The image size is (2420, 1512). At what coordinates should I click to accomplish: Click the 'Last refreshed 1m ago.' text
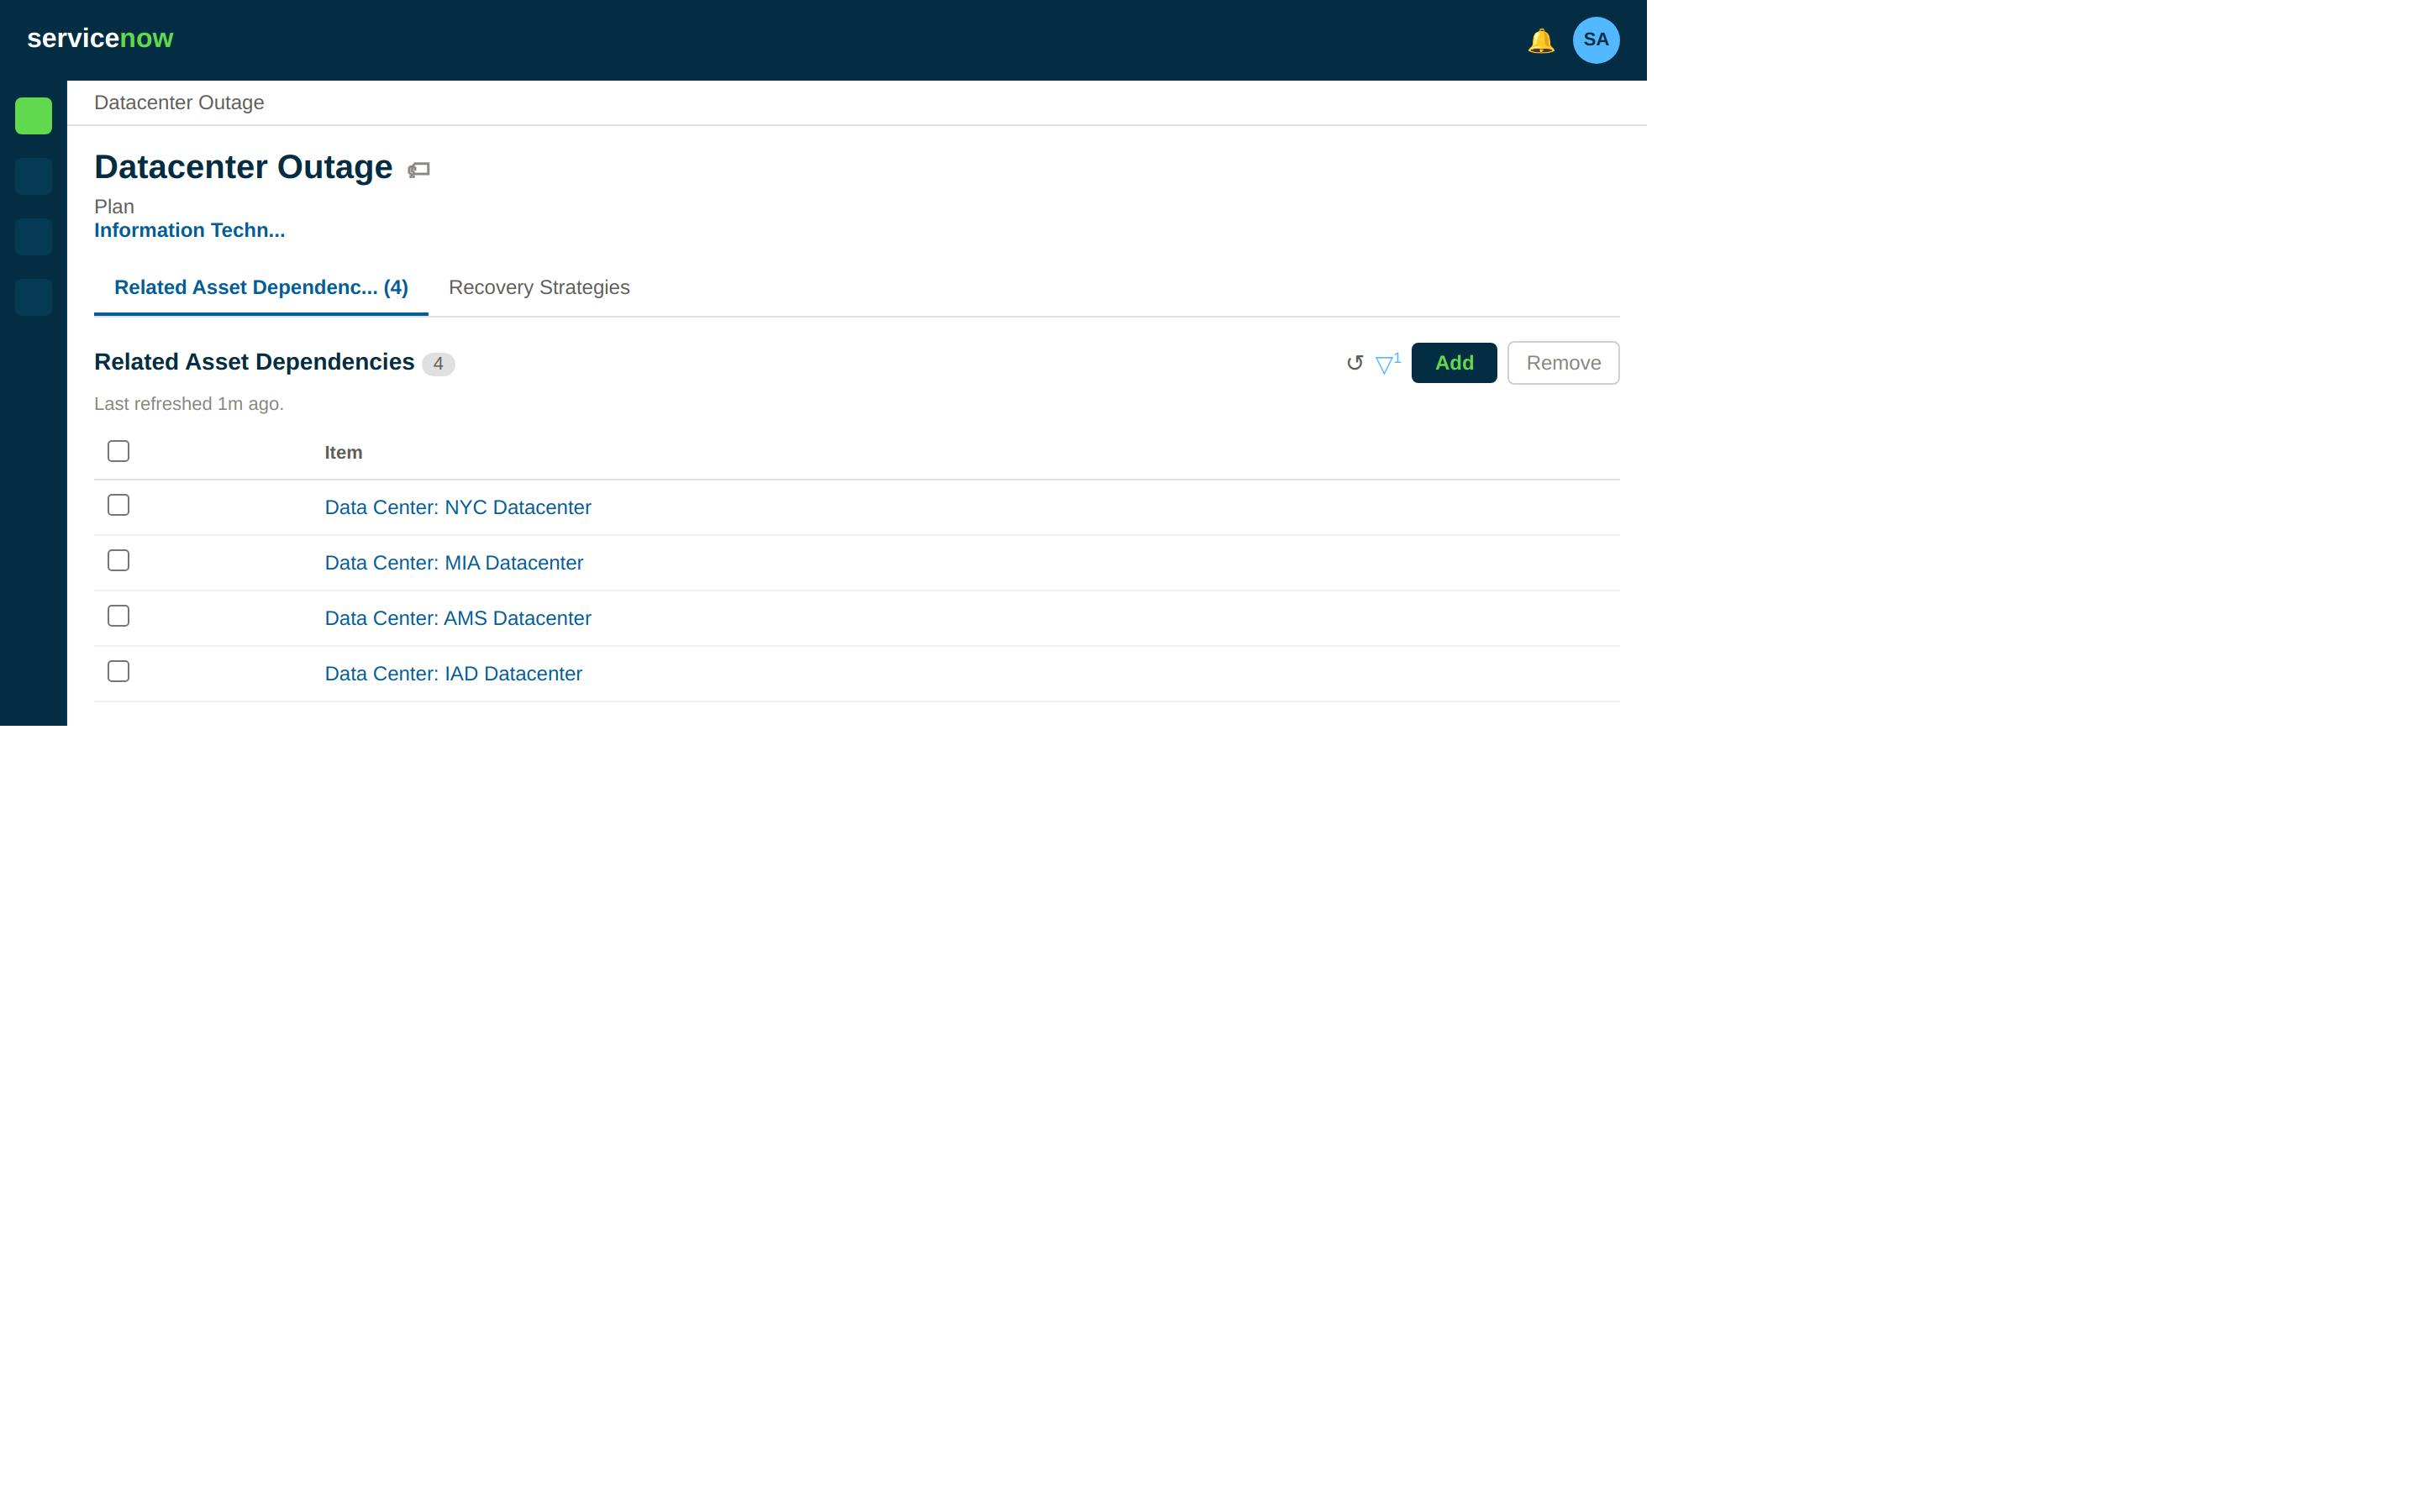(189, 404)
